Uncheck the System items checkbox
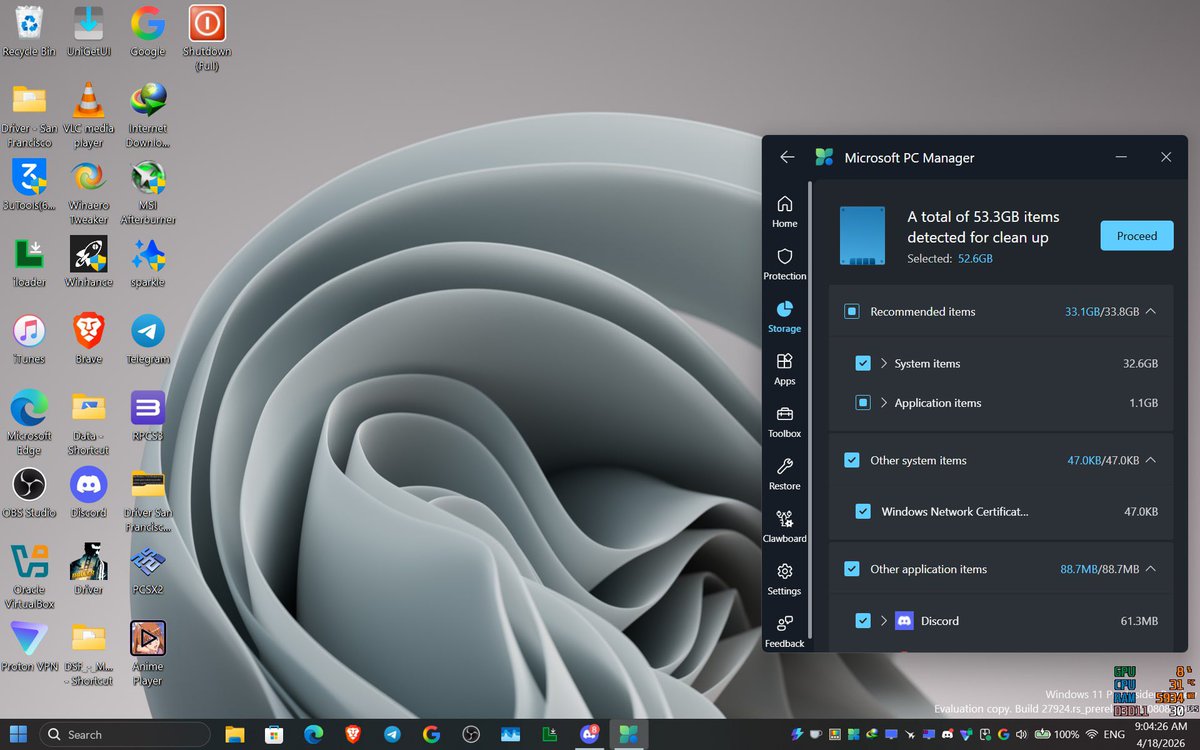Viewport: 1200px width, 750px height. tap(863, 364)
